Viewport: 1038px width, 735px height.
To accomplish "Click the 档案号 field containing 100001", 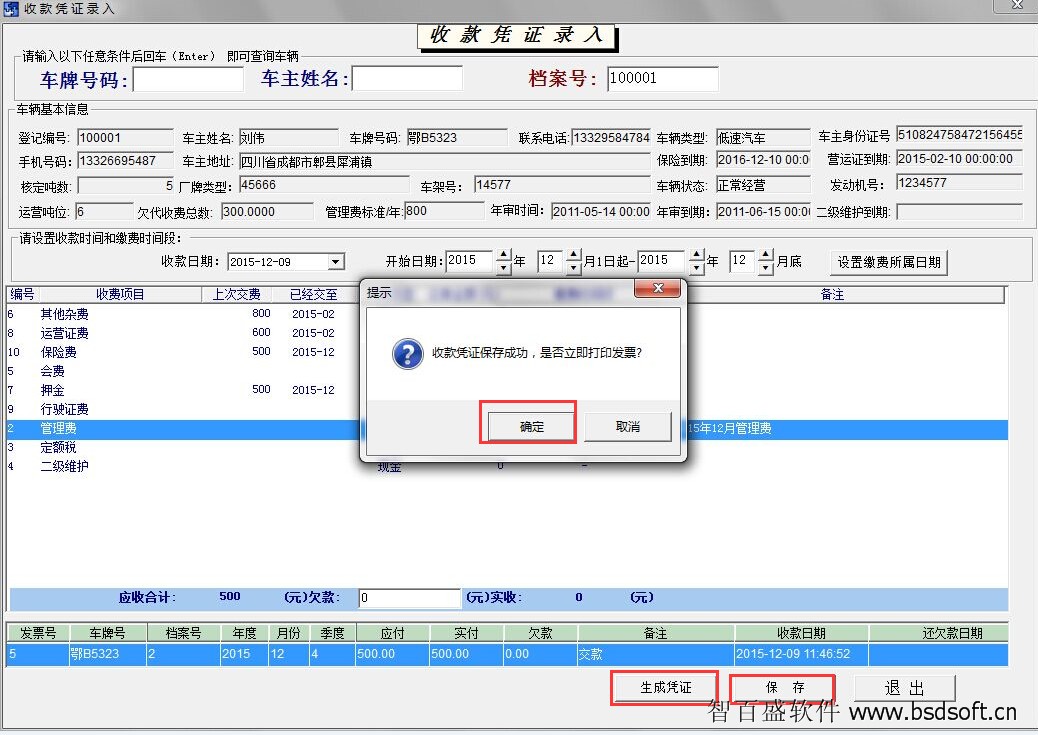I will 662,79.
